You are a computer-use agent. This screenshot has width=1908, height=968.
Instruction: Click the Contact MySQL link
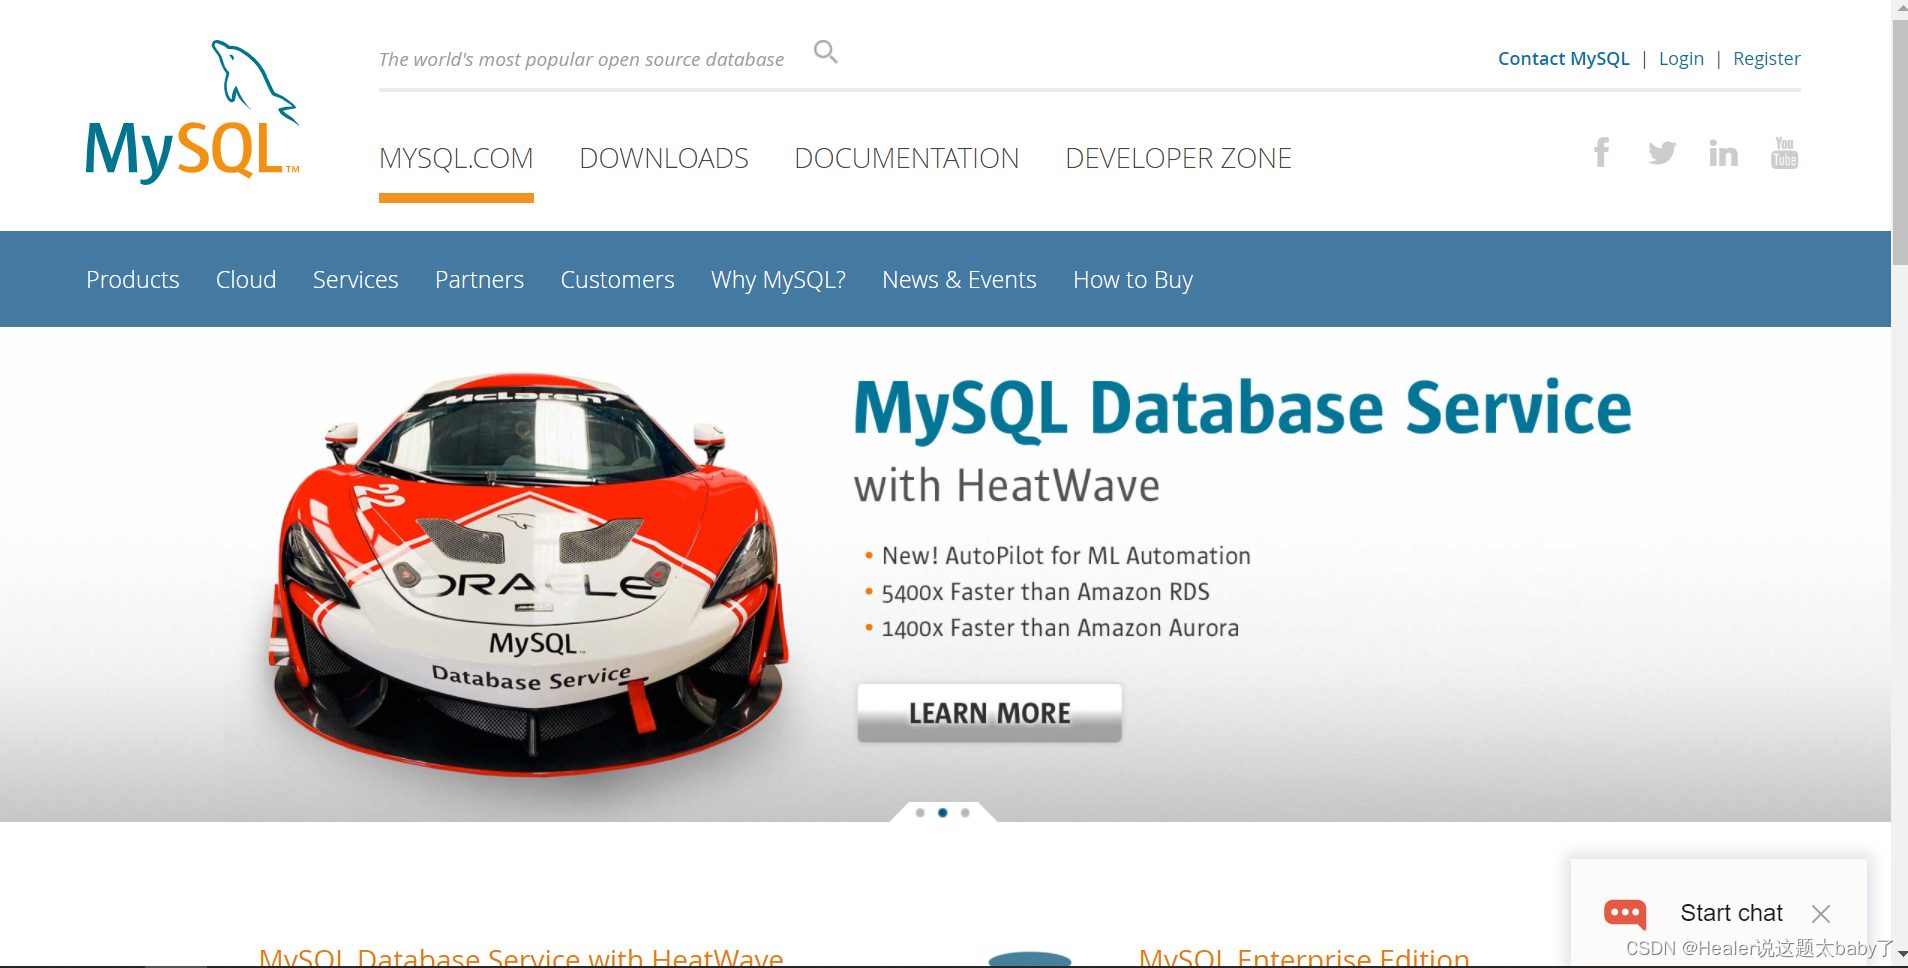coord(1563,58)
